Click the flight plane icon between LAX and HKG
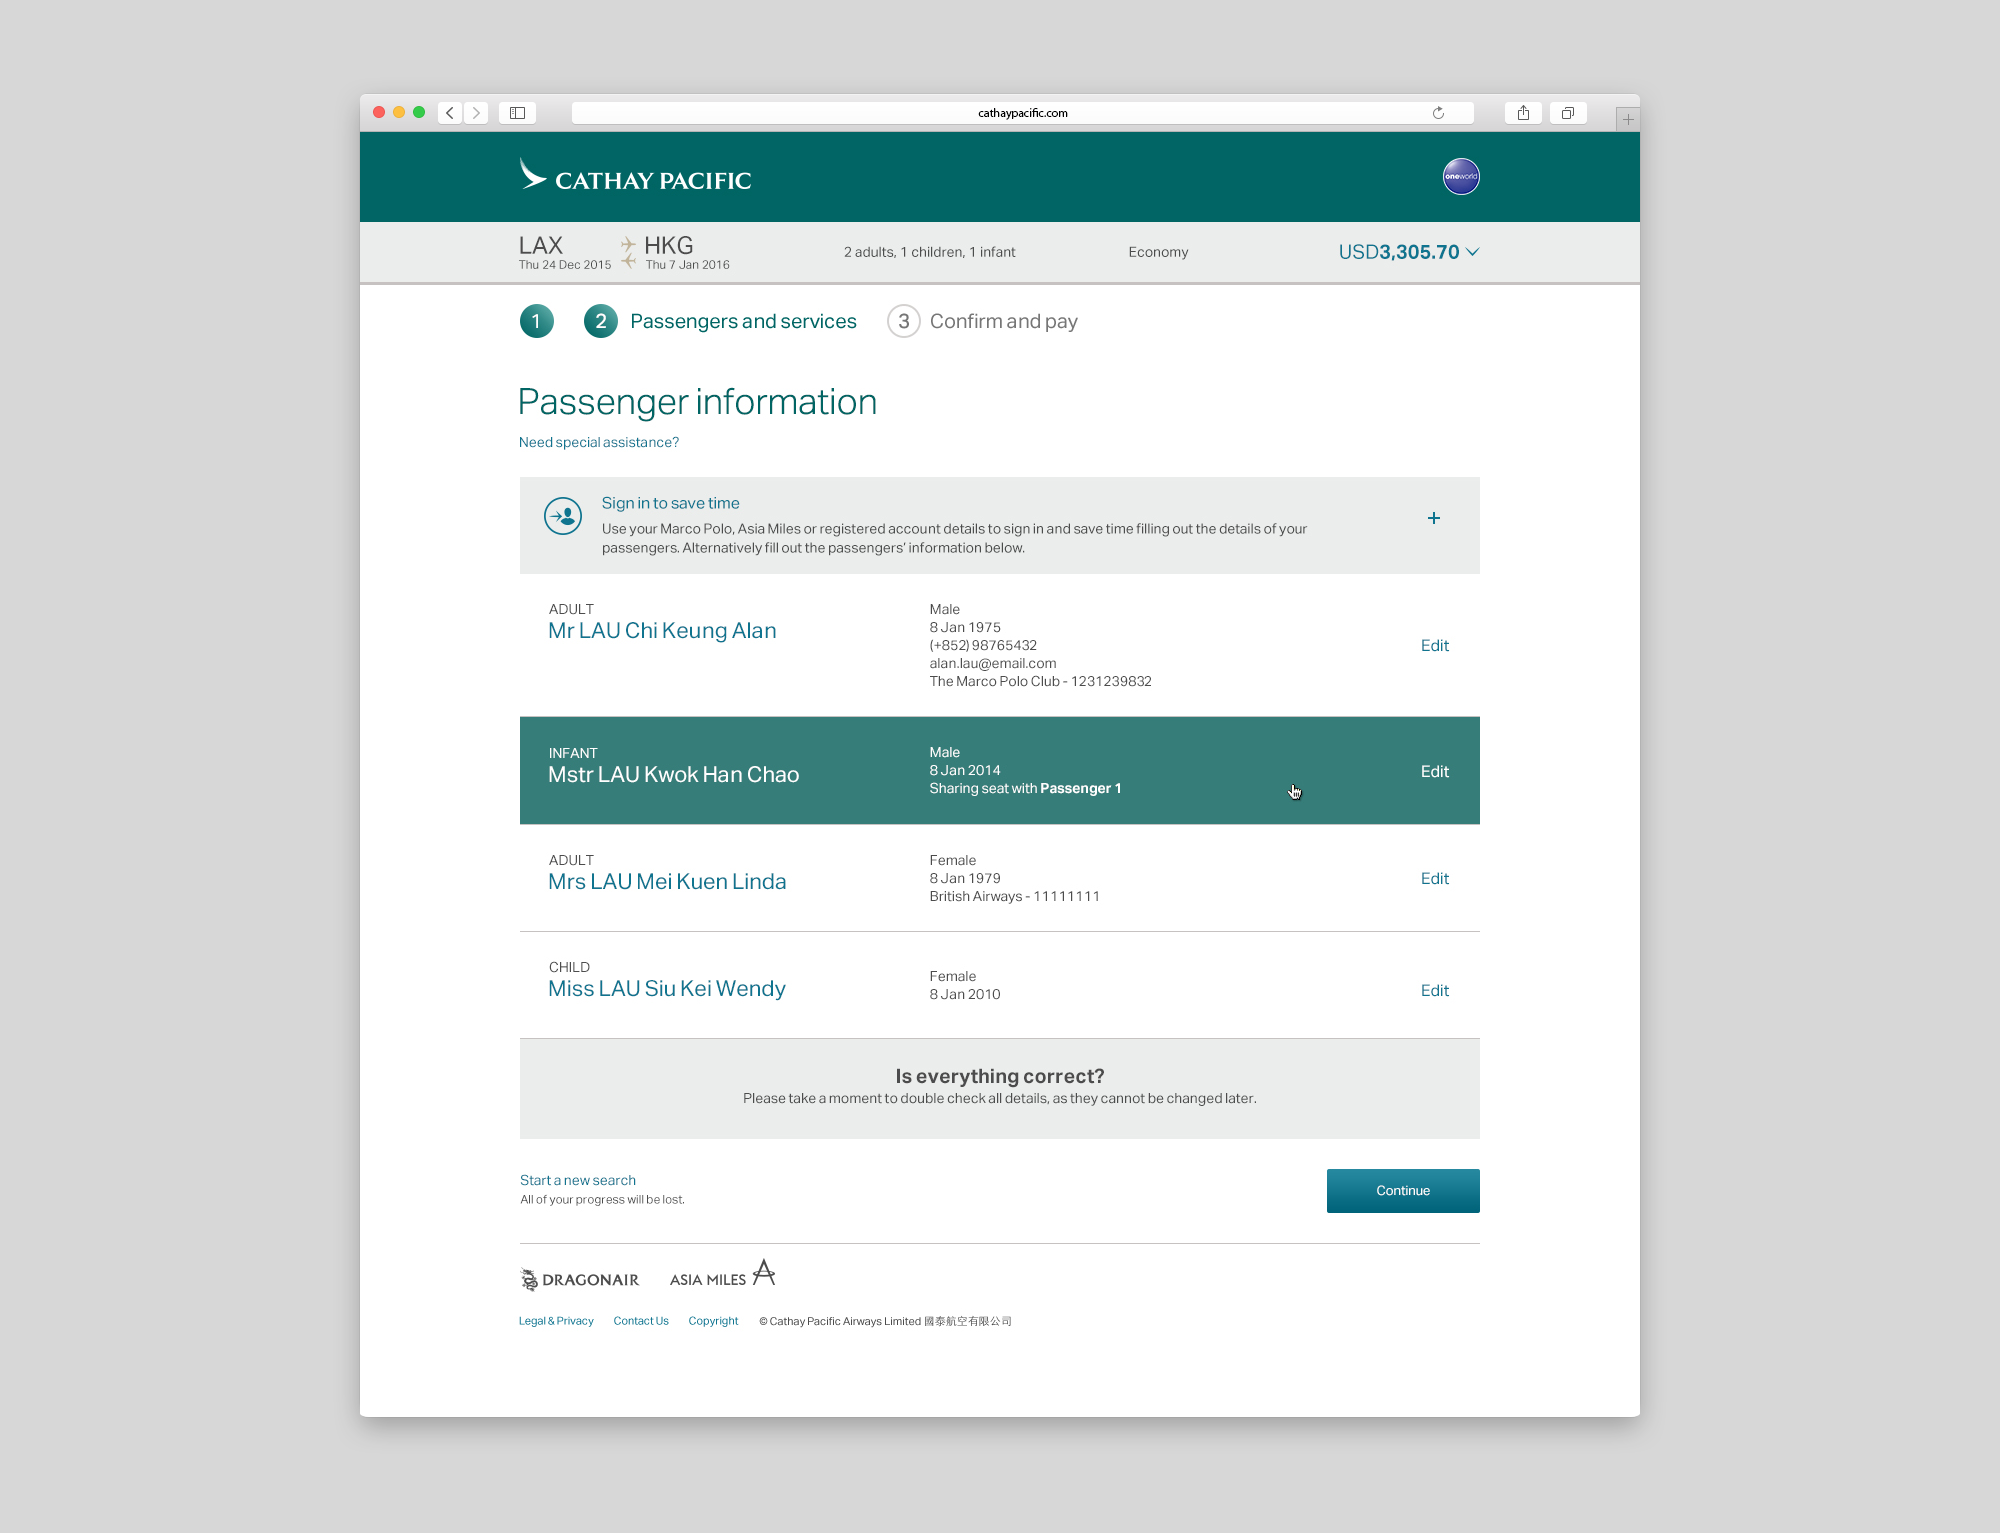The height and width of the screenshot is (1533, 2000). (x=628, y=252)
